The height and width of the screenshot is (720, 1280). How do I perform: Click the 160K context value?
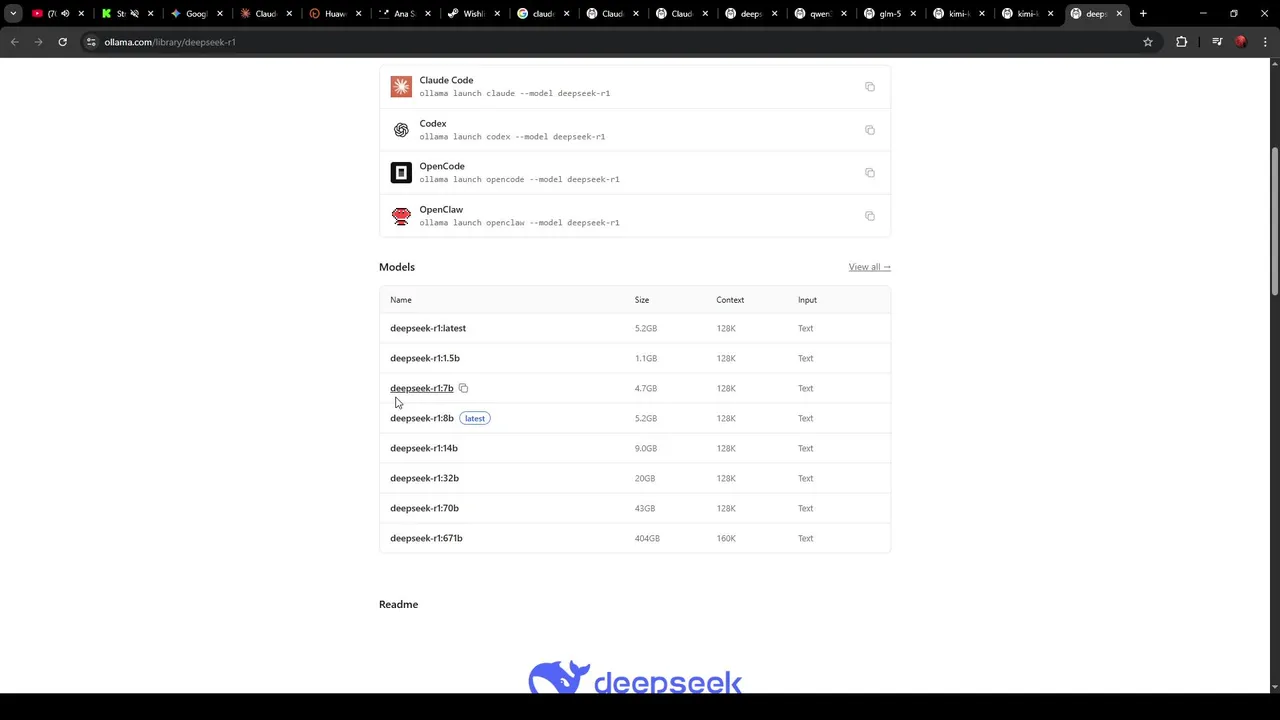(x=726, y=538)
